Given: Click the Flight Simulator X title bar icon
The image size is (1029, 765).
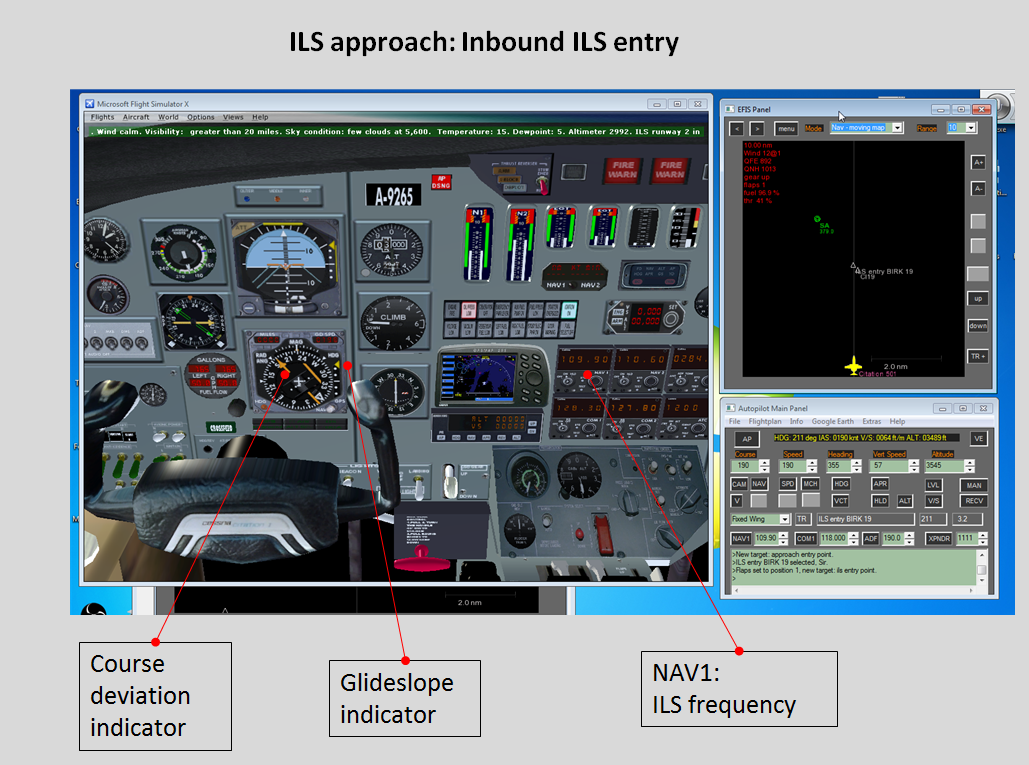Looking at the screenshot, I should pos(90,104).
